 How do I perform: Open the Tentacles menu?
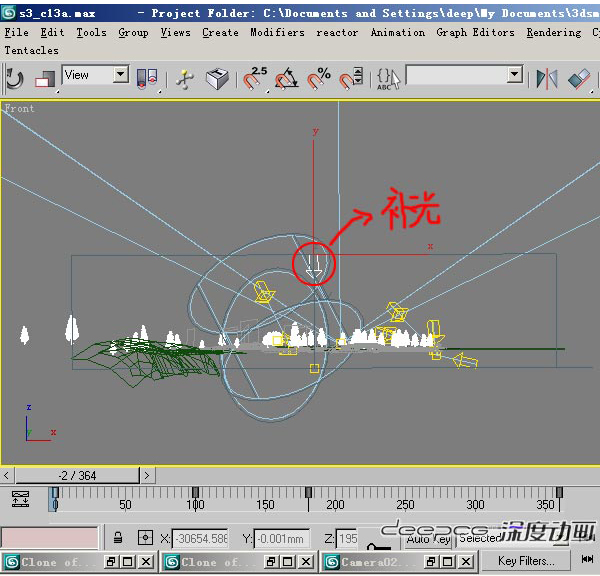click(x=32, y=51)
